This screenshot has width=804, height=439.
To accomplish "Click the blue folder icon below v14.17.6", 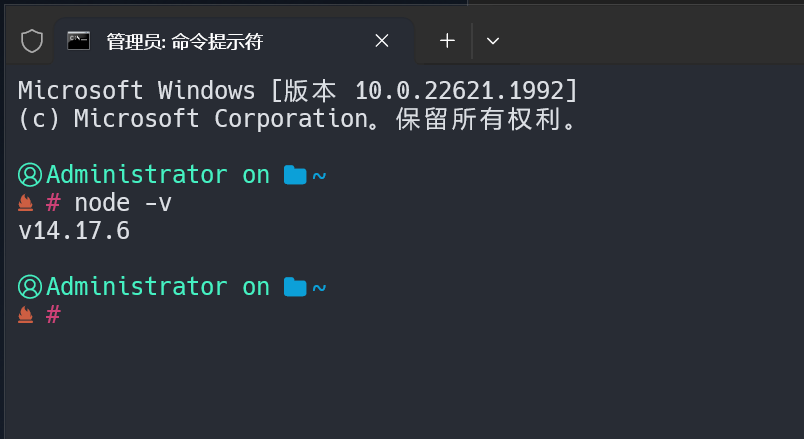I will coord(294,288).
